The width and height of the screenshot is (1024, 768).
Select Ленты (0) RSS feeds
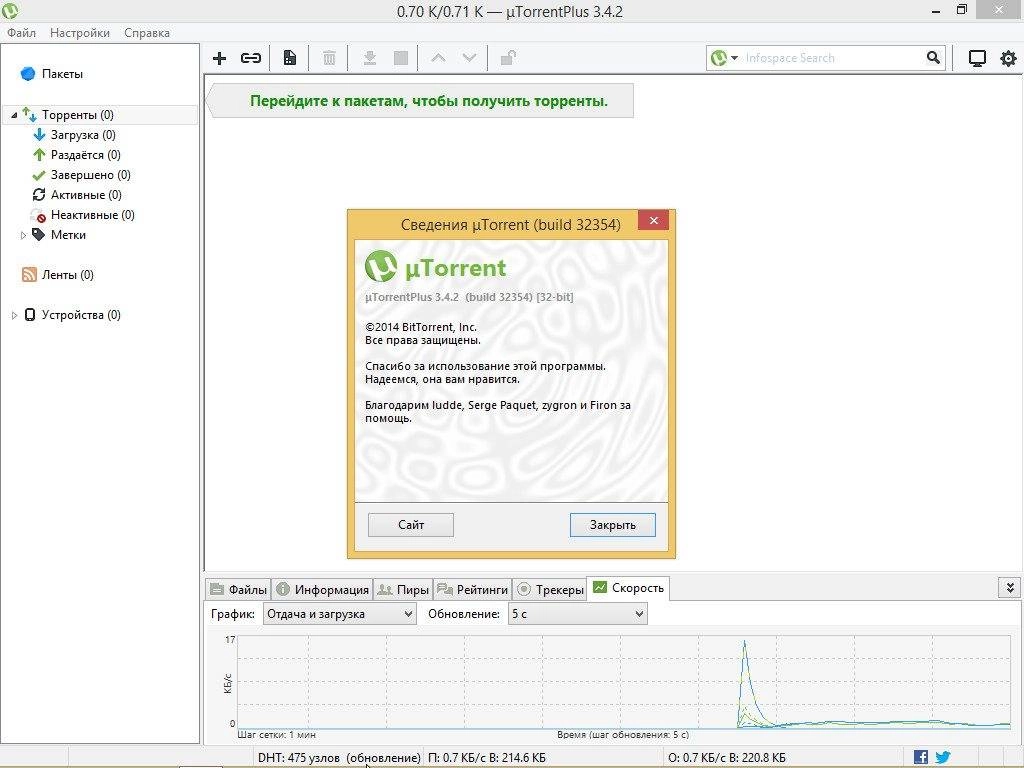pos(67,275)
